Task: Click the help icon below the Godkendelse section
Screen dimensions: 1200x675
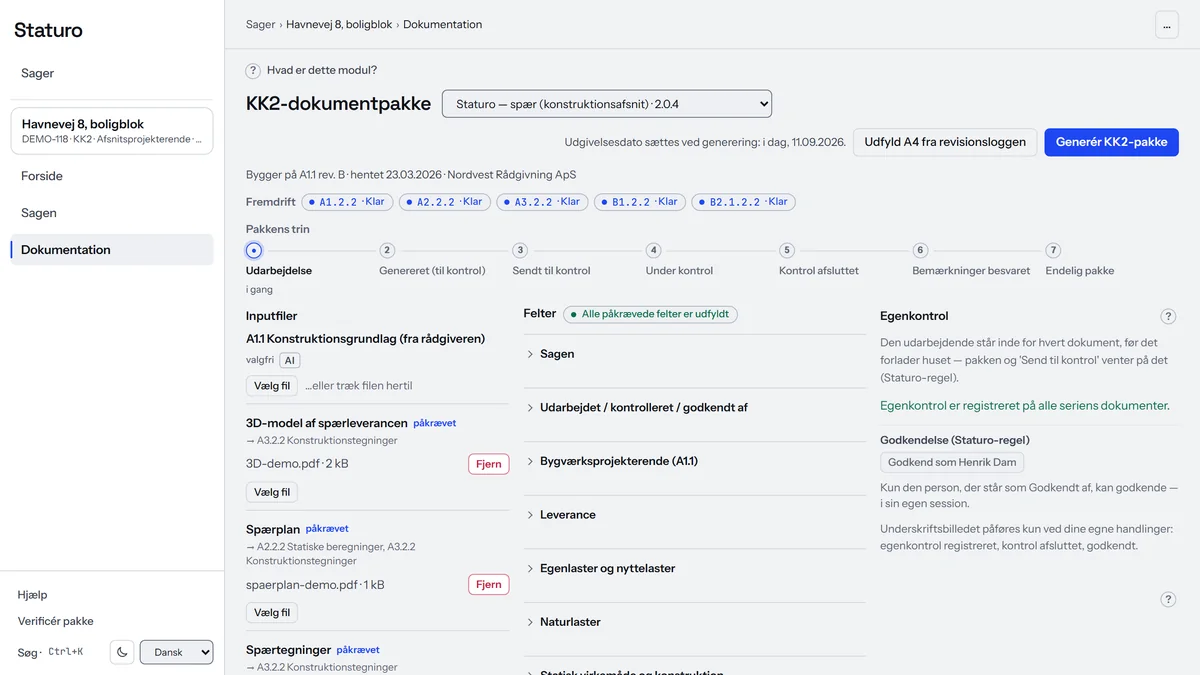Action: (x=1168, y=599)
